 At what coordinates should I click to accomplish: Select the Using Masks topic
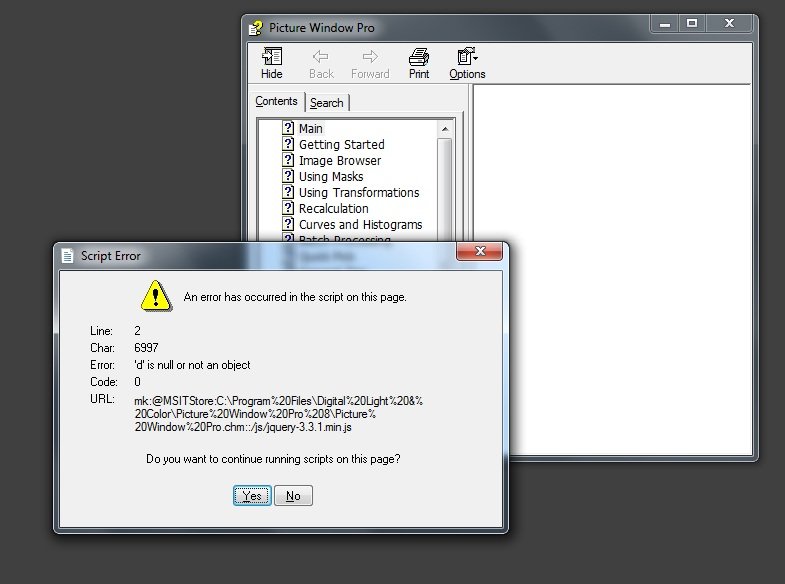tap(331, 177)
